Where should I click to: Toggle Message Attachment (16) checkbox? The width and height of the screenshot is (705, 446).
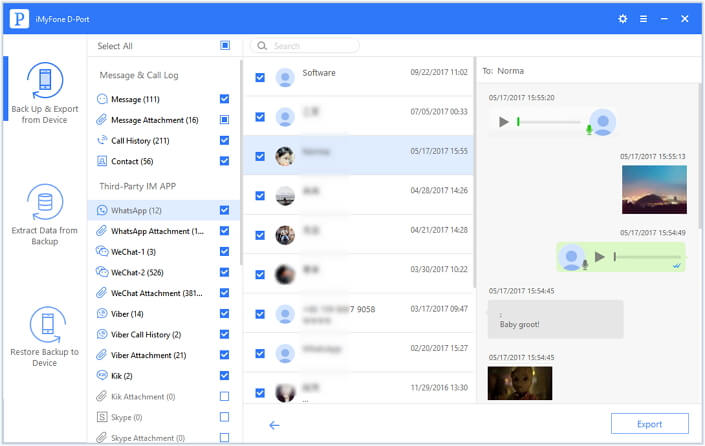point(224,120)
